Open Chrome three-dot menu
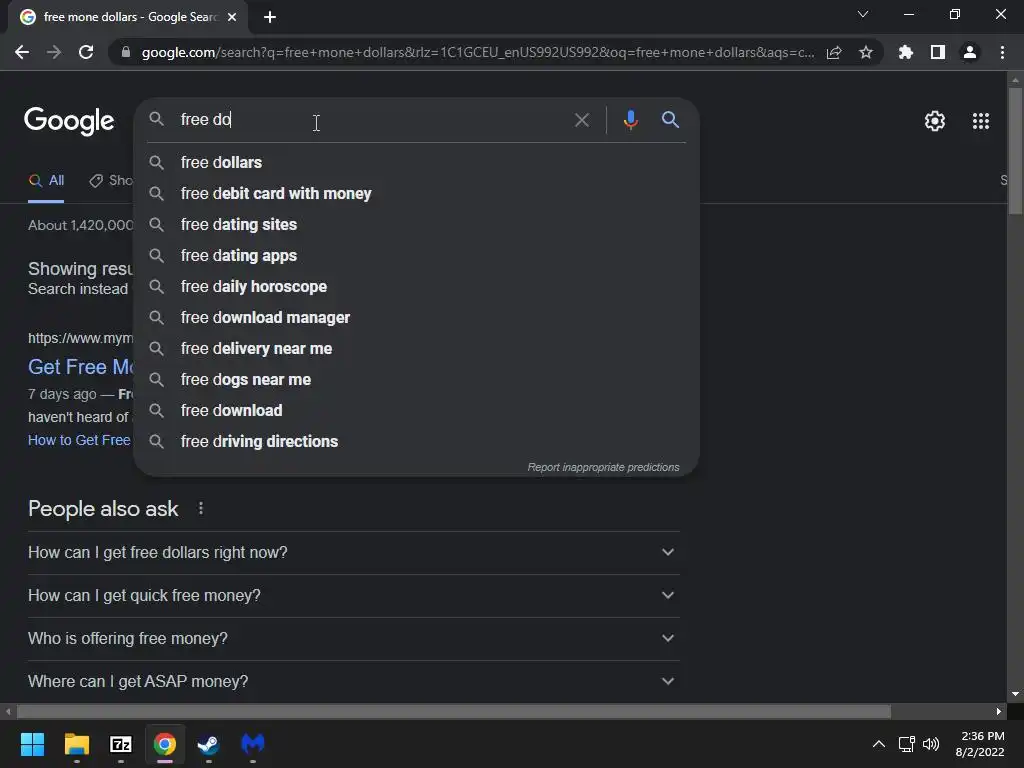Image resolution: width=1024 pixels, height=768 pixels. pyautogui.click(x=1002, y=52)
